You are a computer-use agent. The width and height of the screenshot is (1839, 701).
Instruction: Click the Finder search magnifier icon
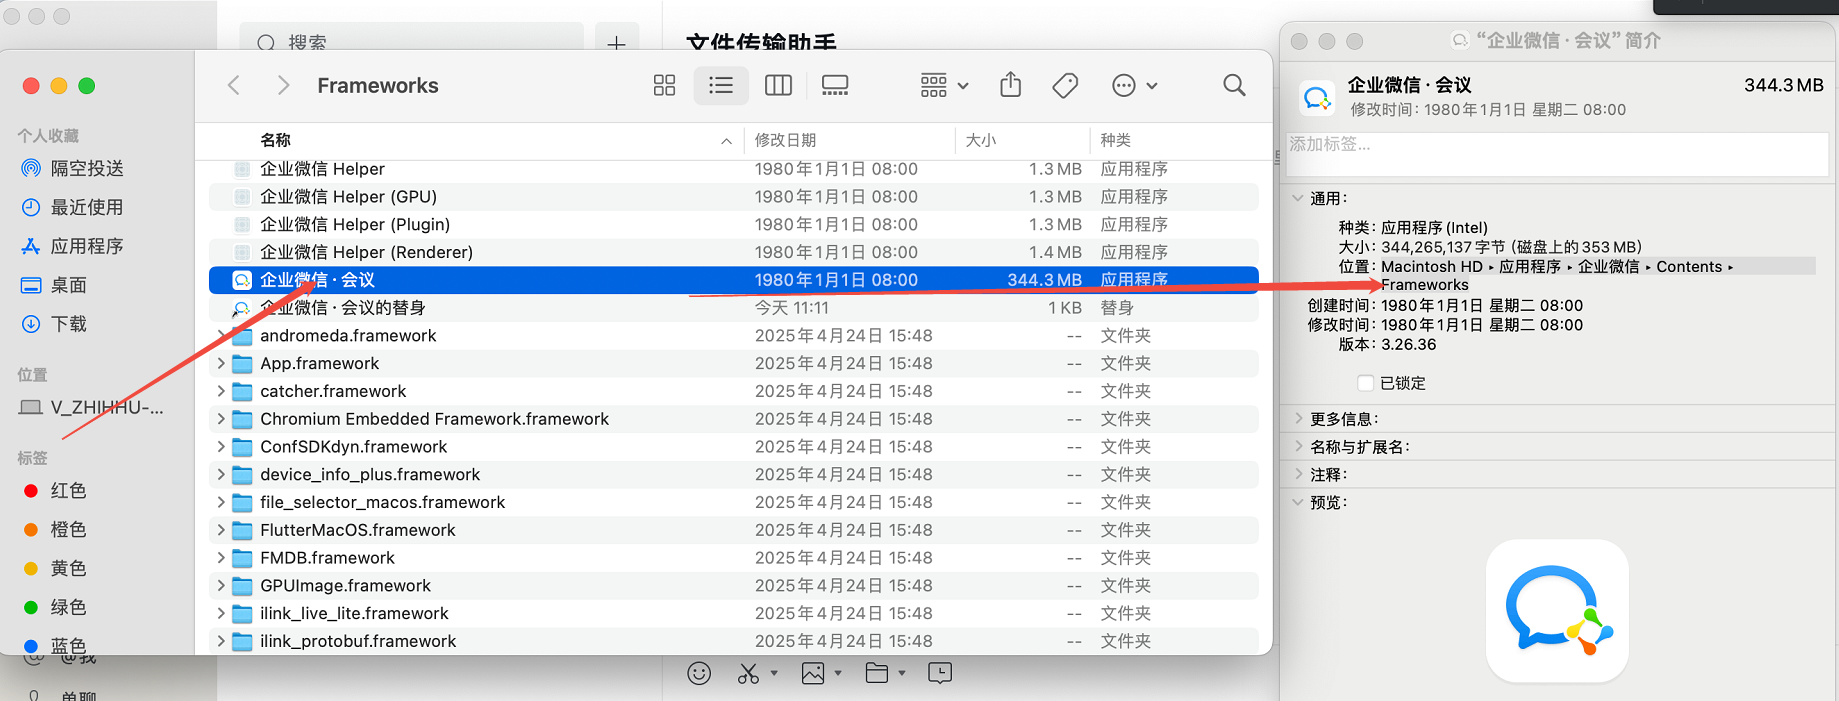coord(1234,86)
